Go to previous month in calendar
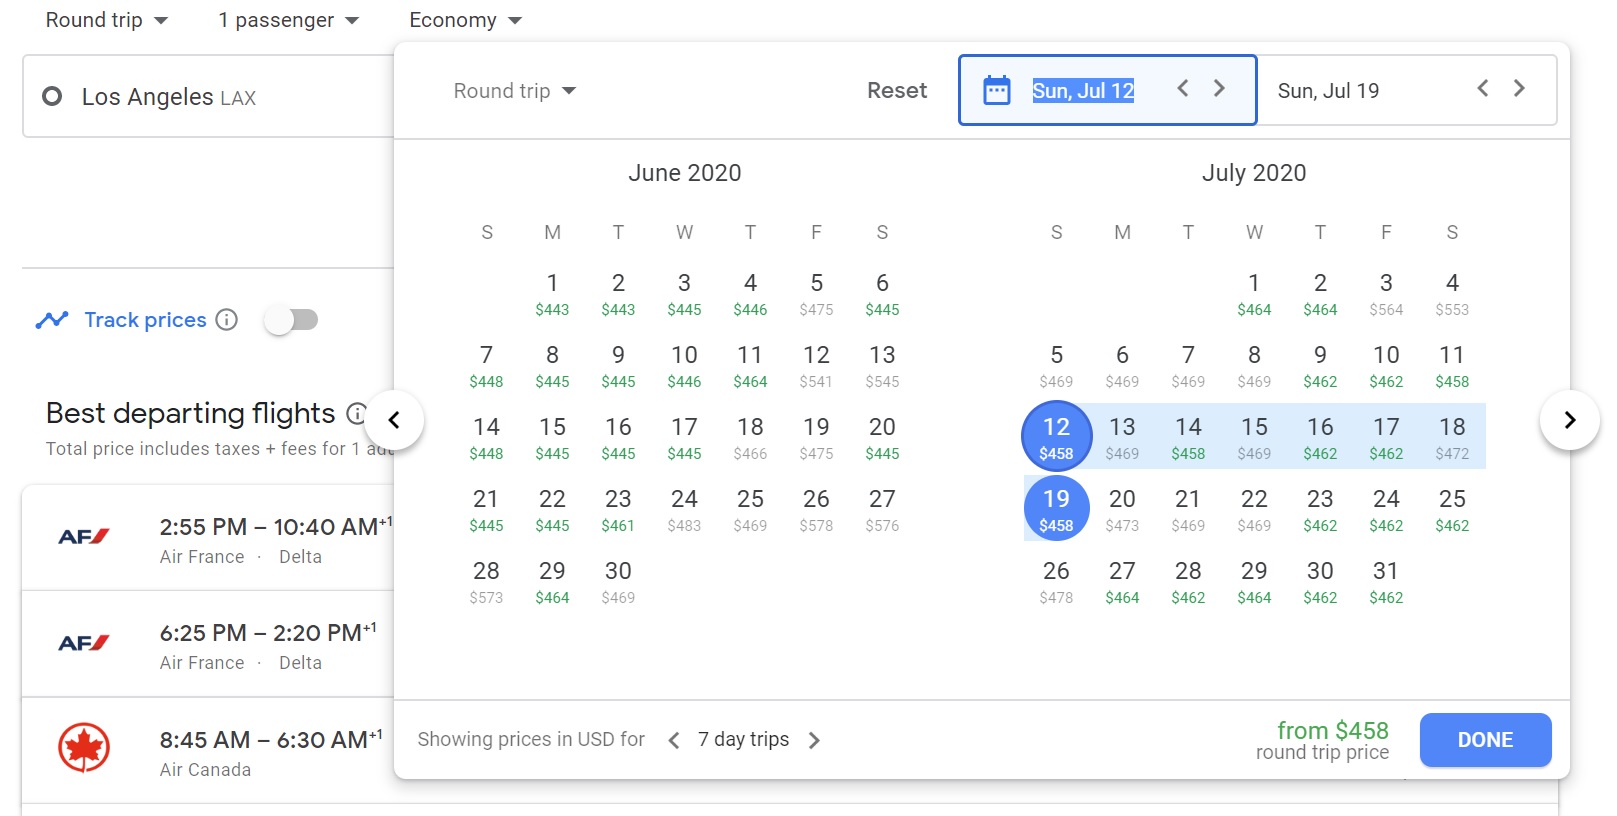This screenshot has width=1617, height=816. (394, 420)
